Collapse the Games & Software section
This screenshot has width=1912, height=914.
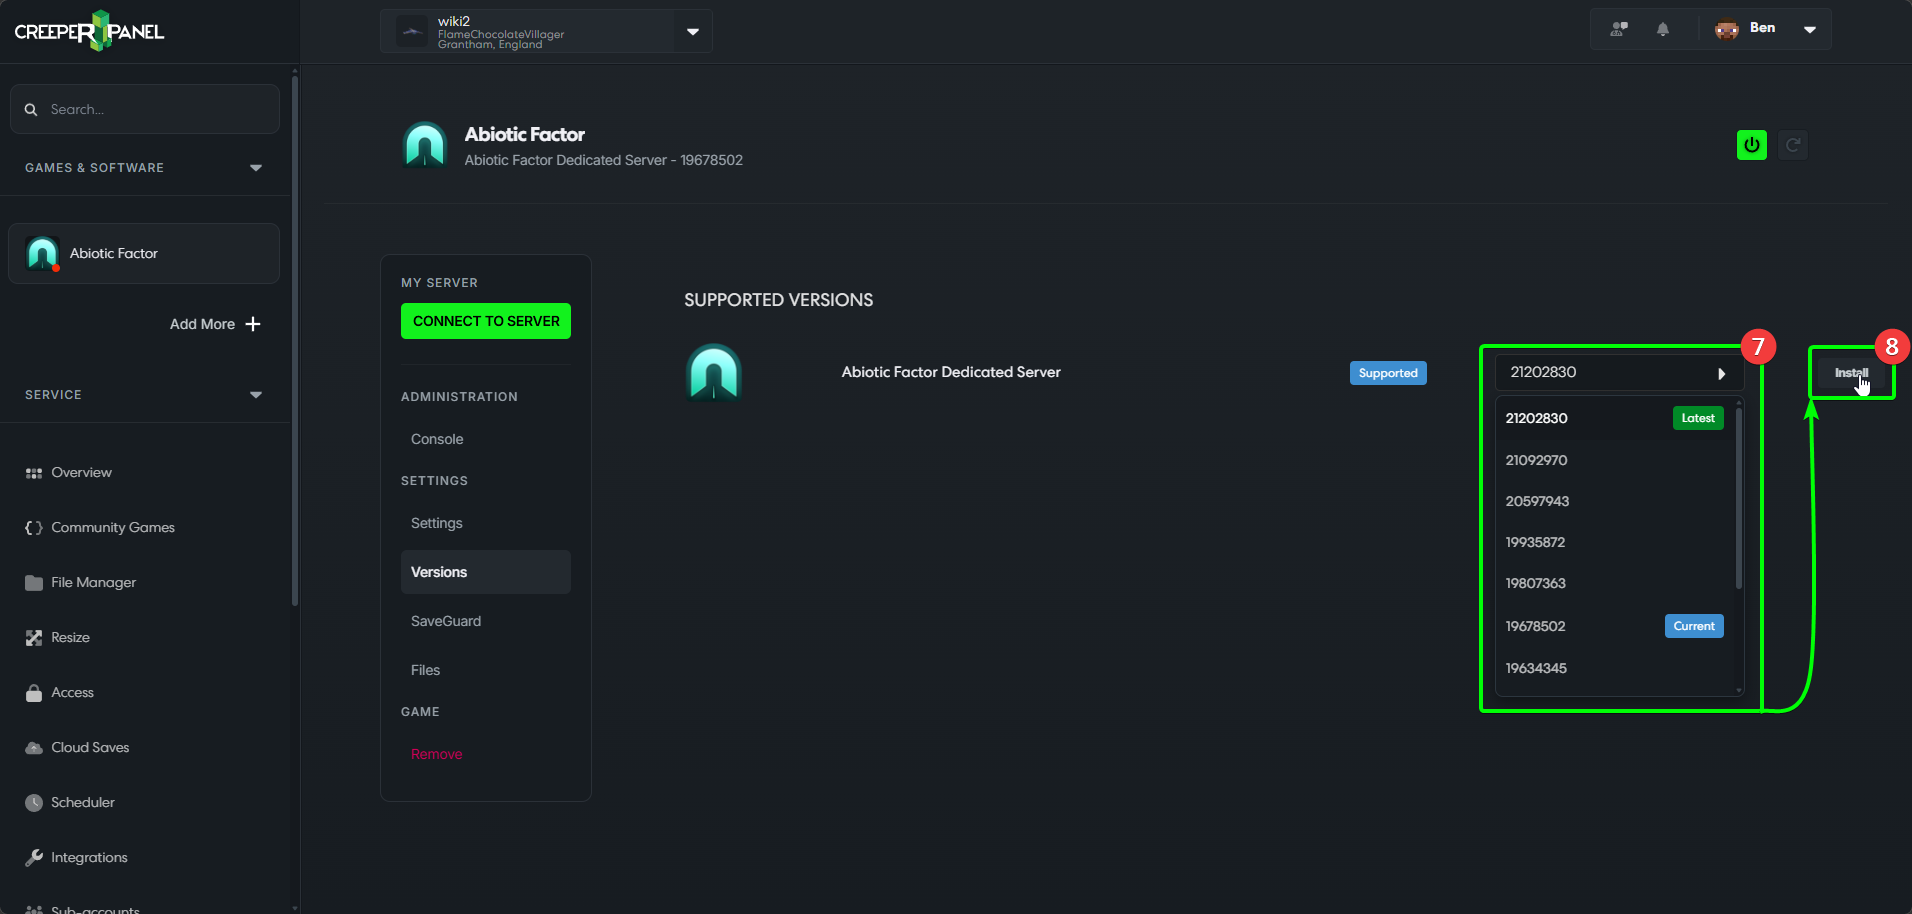pyautogui.click(x=256, y=168)
